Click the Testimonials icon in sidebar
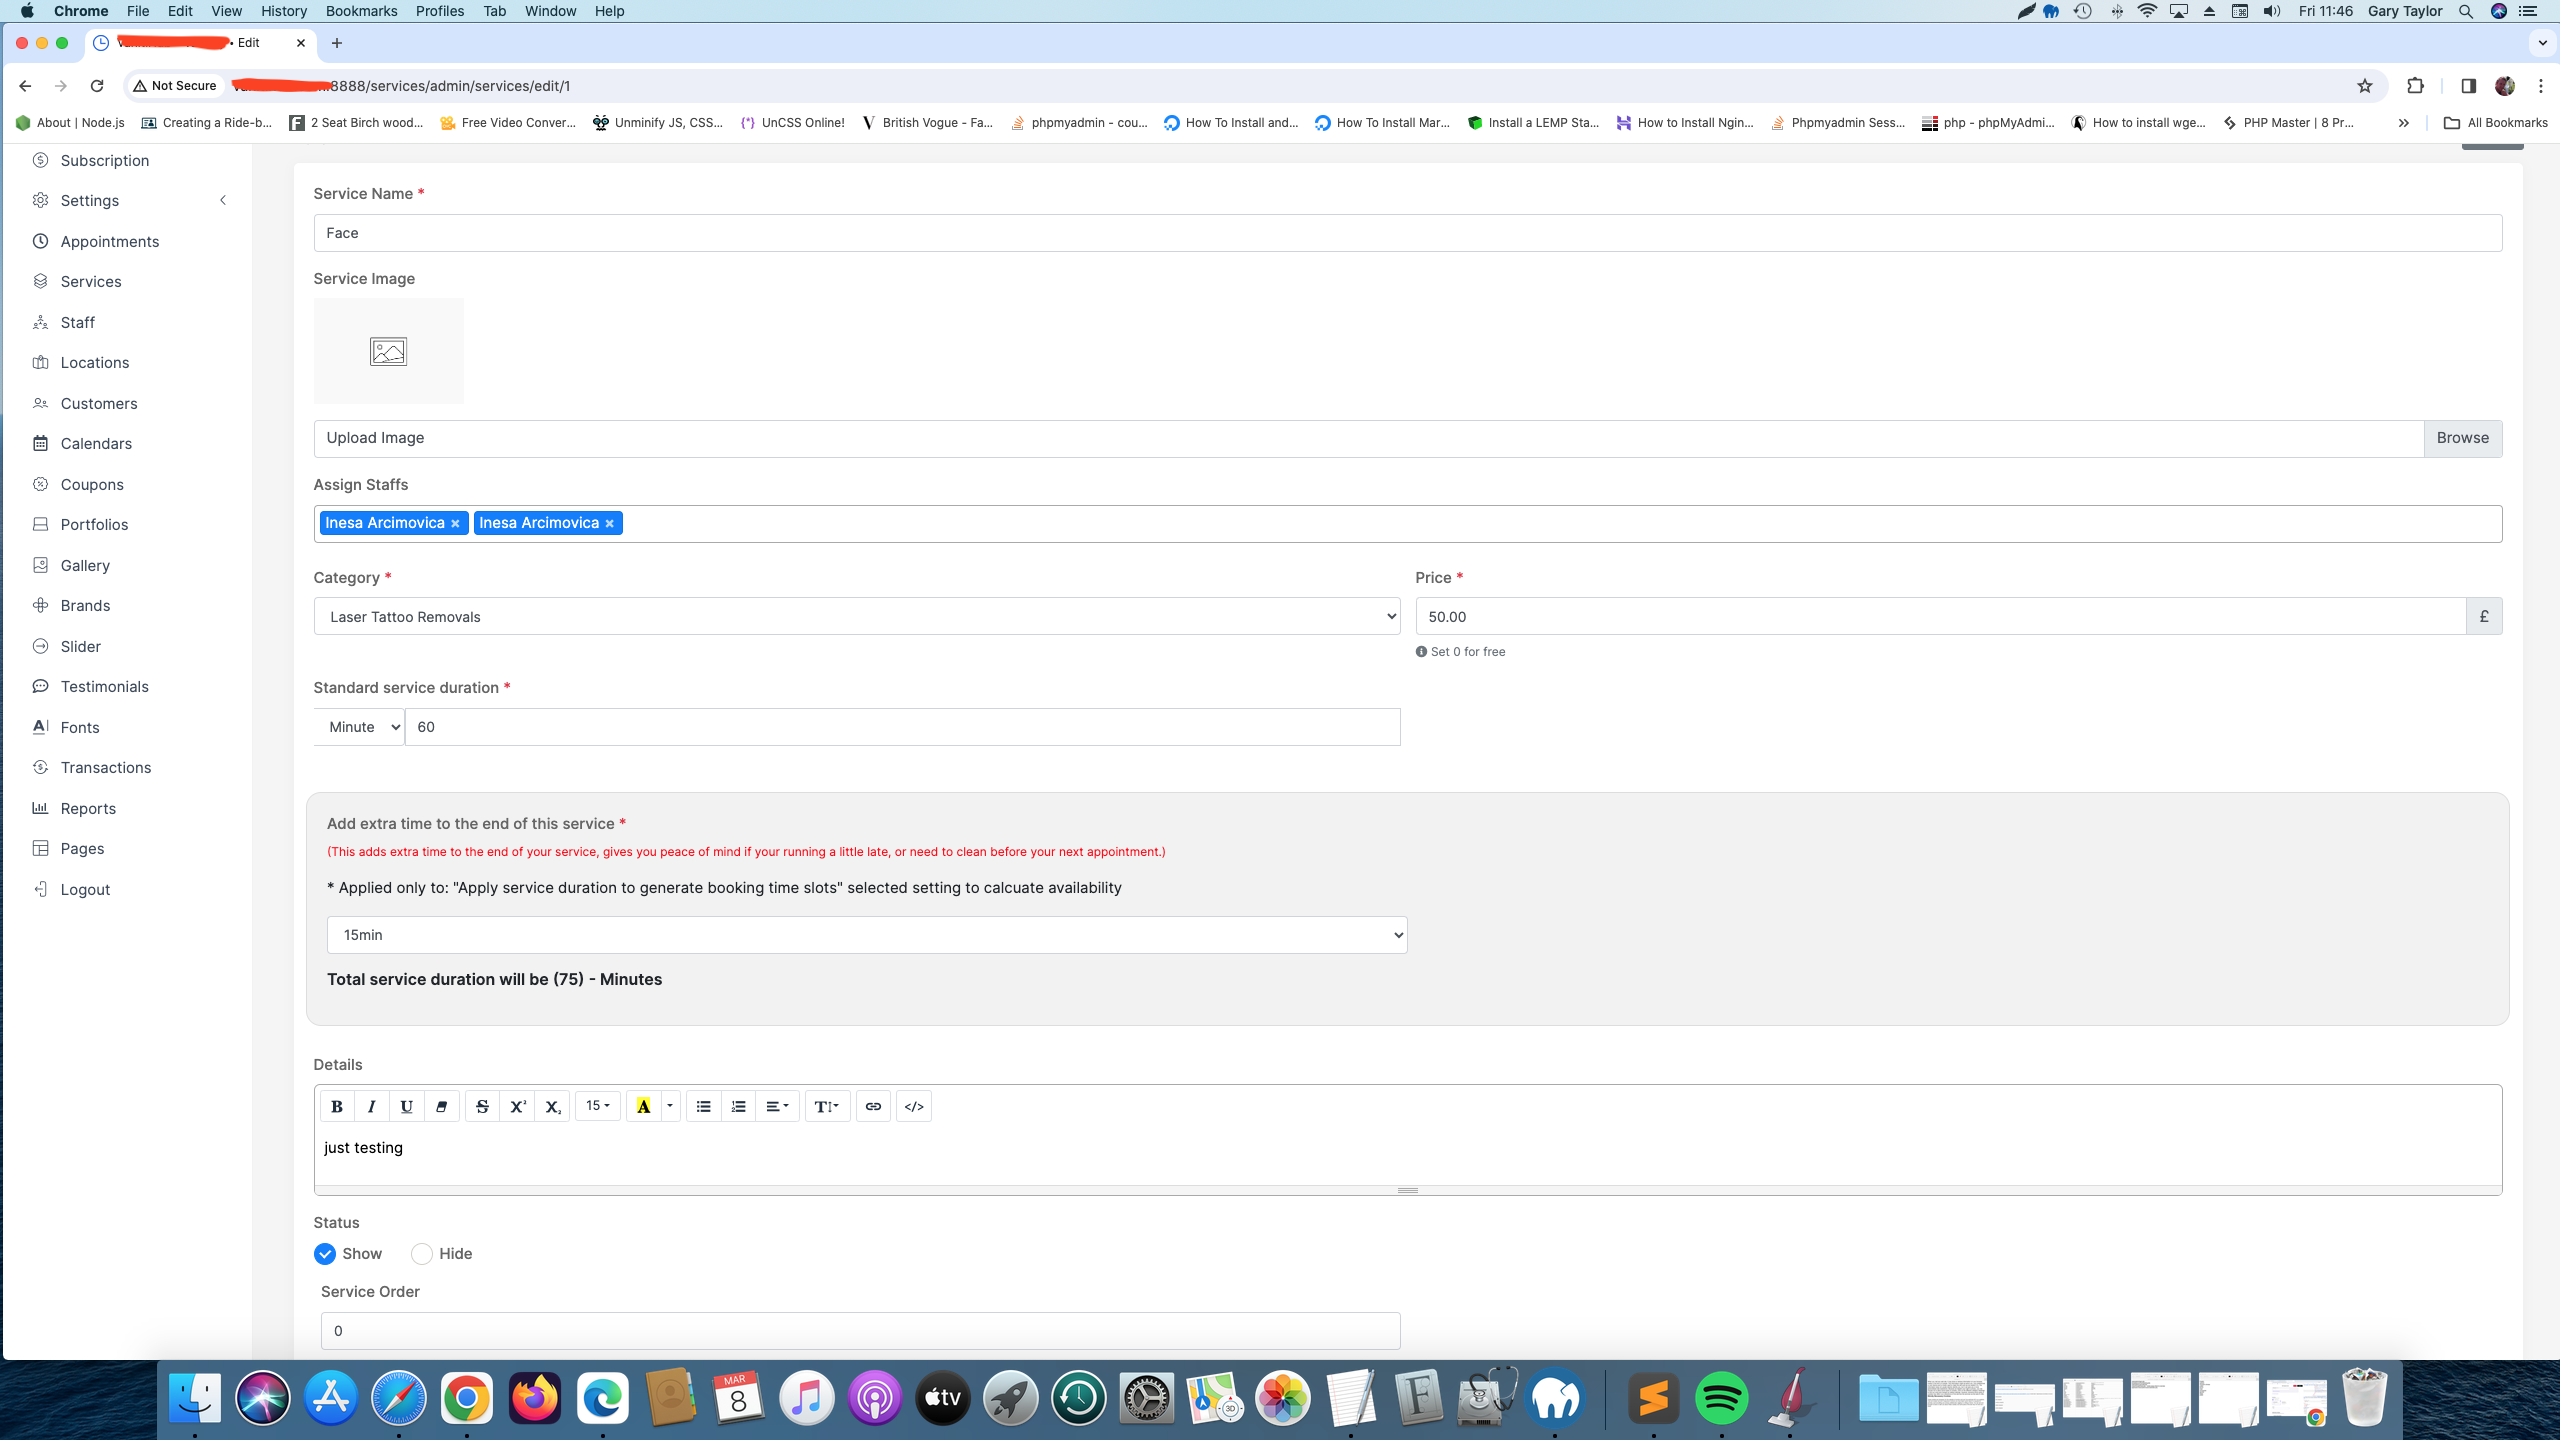This screenshot has height=1440, width=2560. tap(40, 686)
